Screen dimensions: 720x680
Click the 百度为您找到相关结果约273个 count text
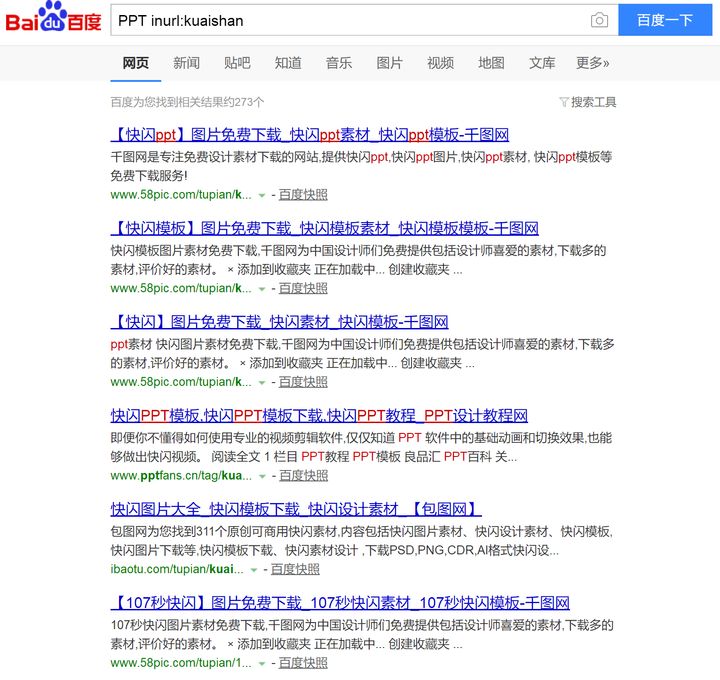point(187,102)
